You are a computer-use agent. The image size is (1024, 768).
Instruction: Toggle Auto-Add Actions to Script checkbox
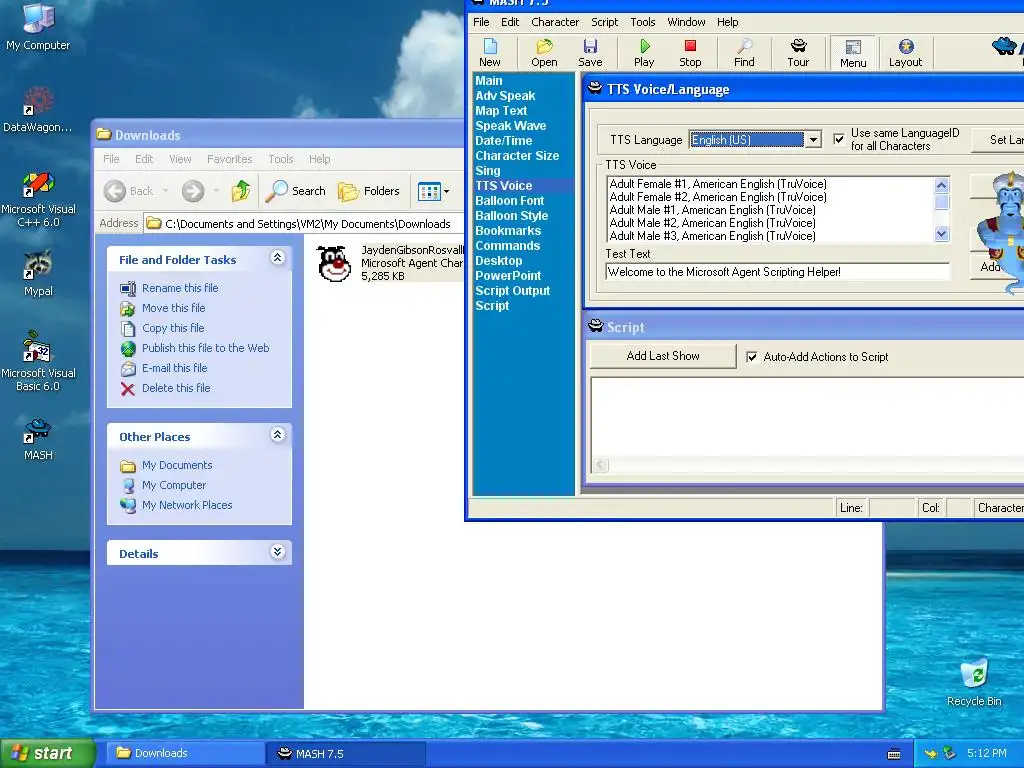[x=752, y=357]
